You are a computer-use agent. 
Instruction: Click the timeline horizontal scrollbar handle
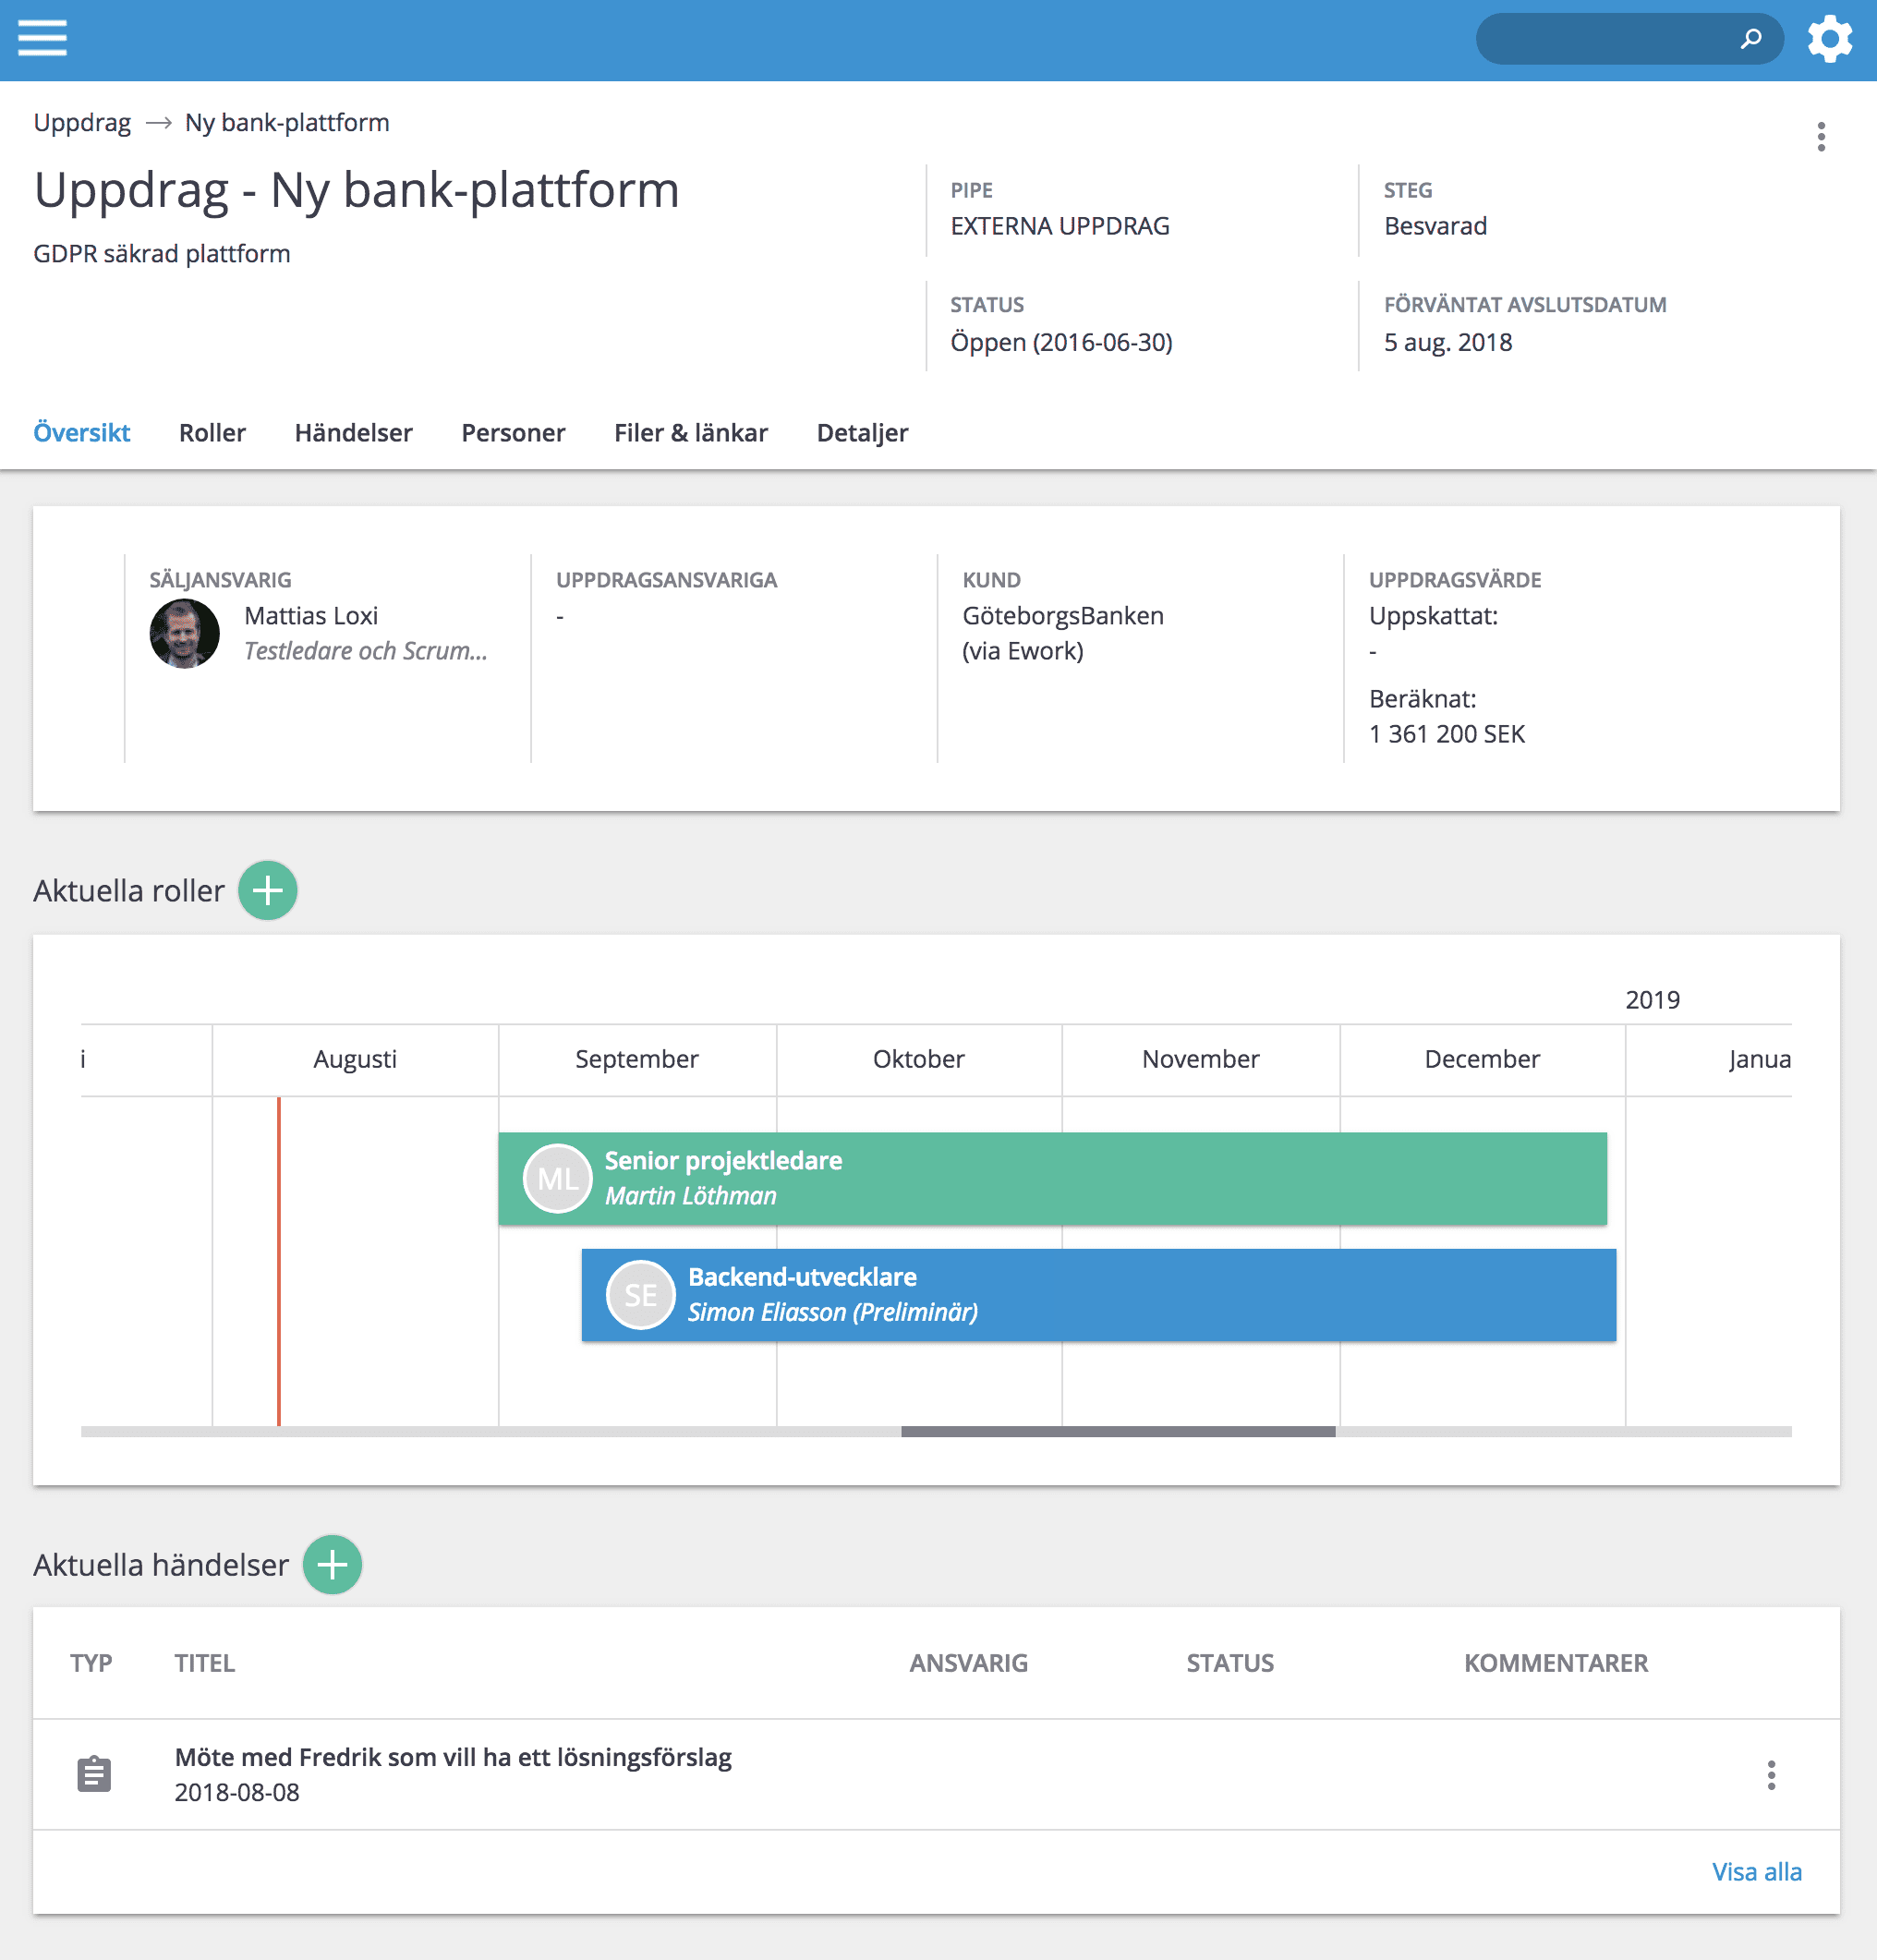click(1118, 1432)
